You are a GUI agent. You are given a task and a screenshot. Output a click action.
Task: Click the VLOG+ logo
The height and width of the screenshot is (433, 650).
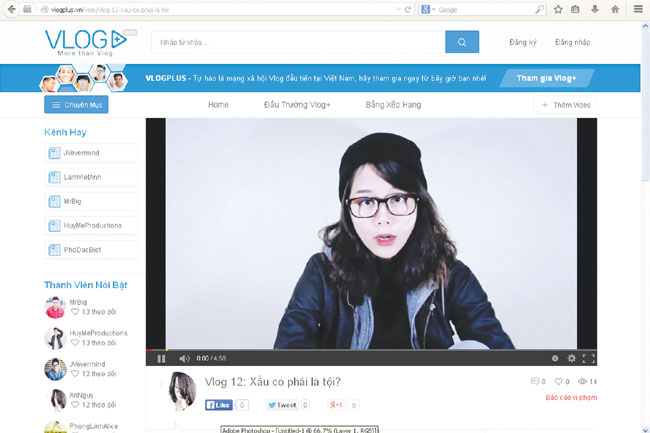click(x=86, y=42)
